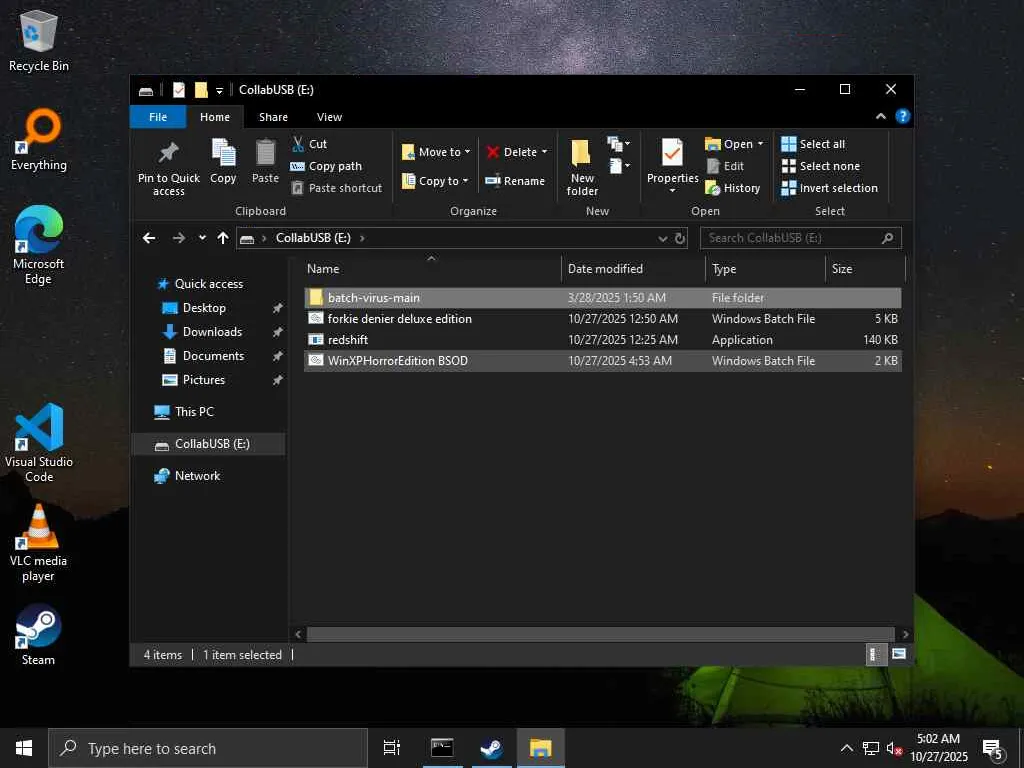Image resolution: width=1024 pixels, height=768 pixels.
Task: Delete the selected item using the red X
Action: 493,152
